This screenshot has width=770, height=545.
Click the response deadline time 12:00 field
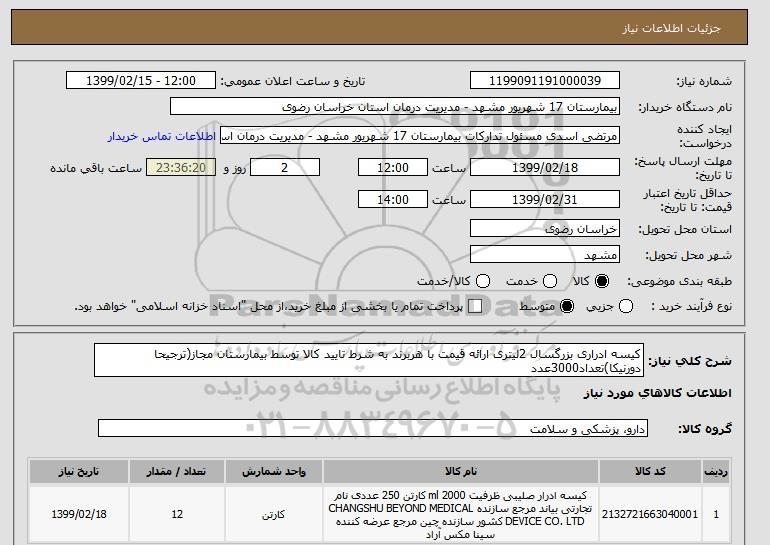point(393,167)
